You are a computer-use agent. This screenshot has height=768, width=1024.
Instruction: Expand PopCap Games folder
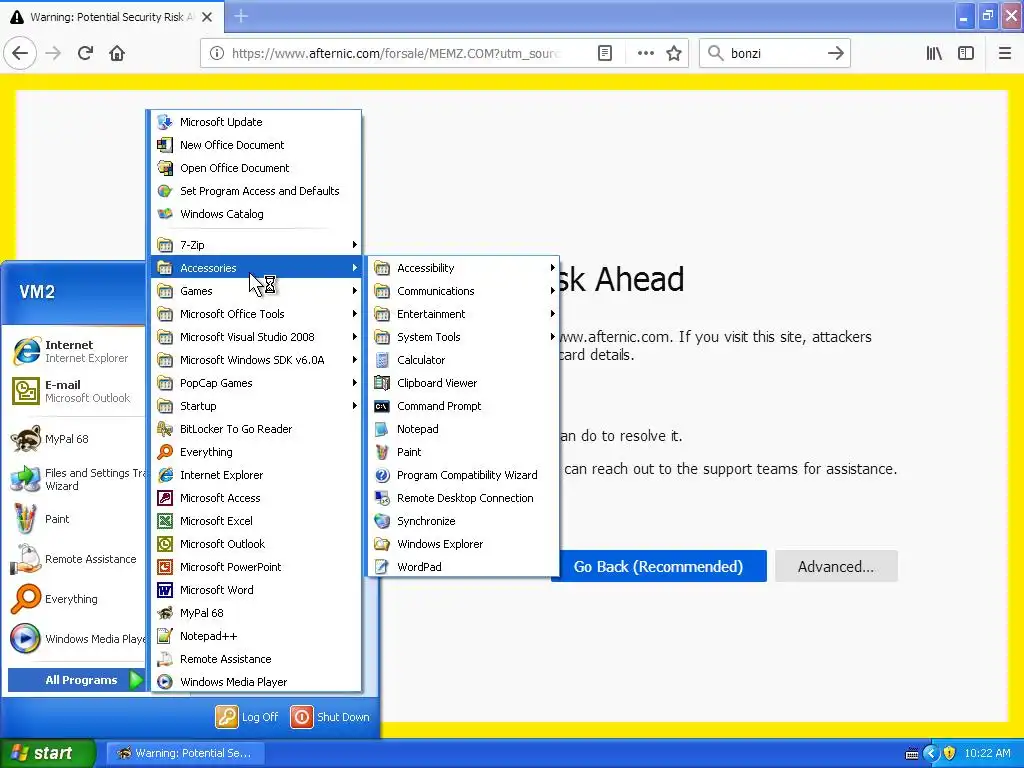tap(256, 383)
